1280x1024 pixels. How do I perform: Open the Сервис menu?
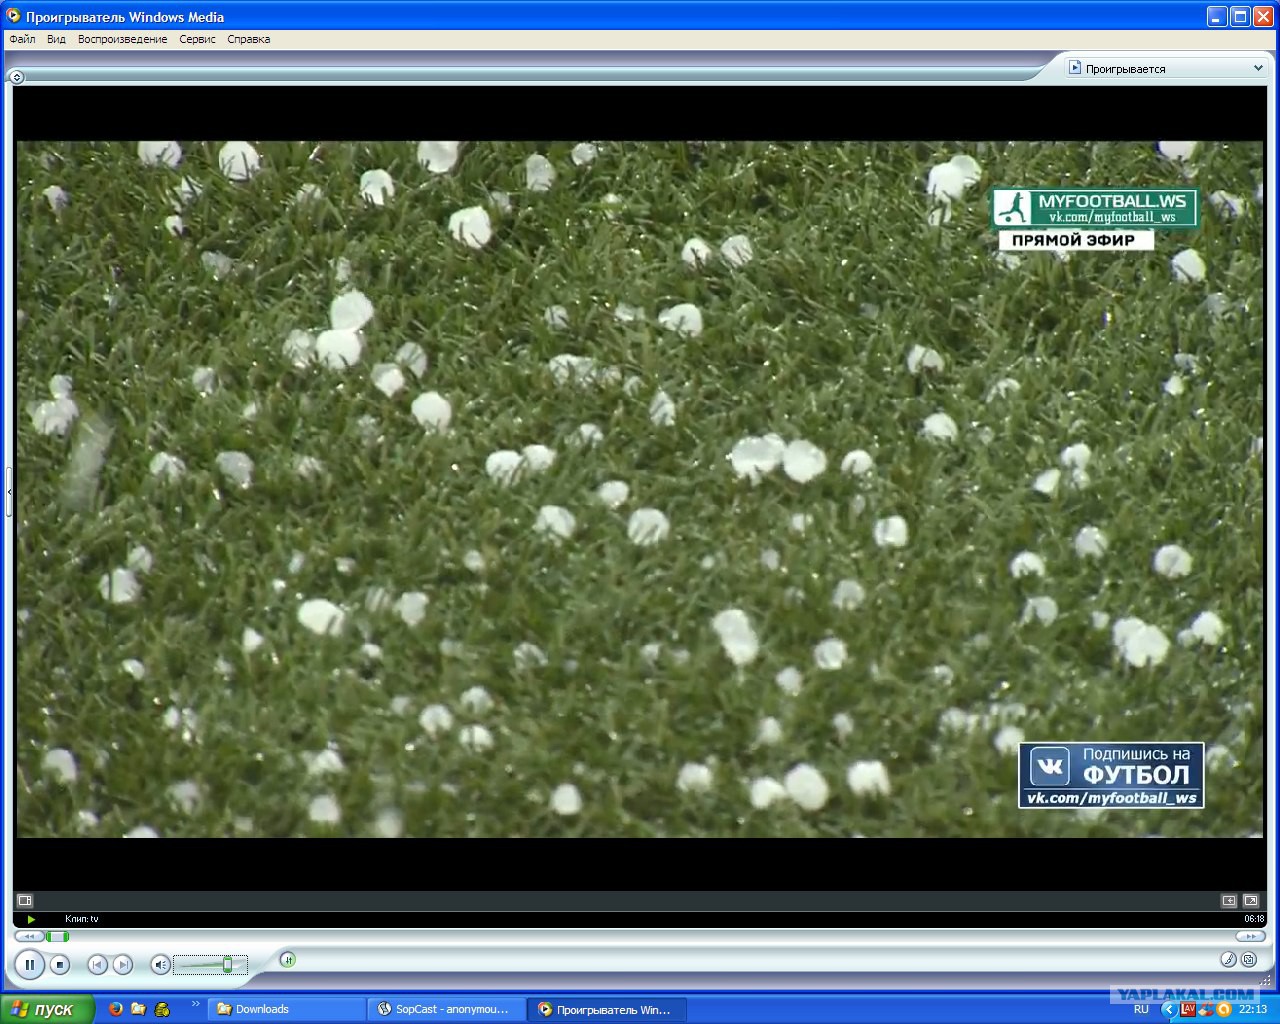tap(198, 39)
